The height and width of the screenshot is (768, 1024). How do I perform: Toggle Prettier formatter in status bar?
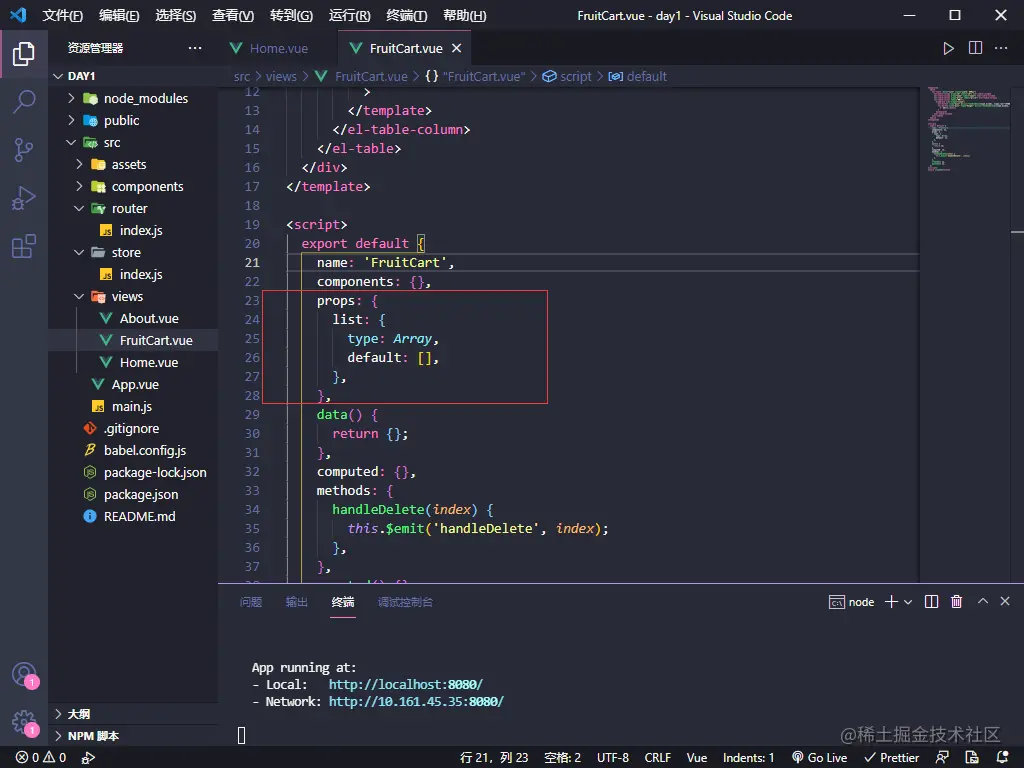pos(891,757)
